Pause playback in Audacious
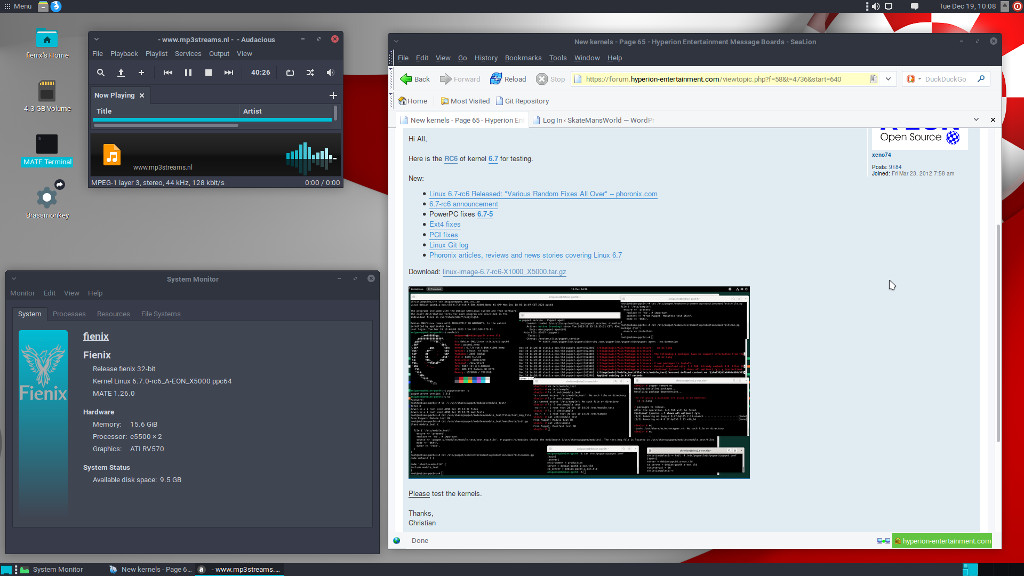The image size is (1024, 576). click(x=188, y=72)
